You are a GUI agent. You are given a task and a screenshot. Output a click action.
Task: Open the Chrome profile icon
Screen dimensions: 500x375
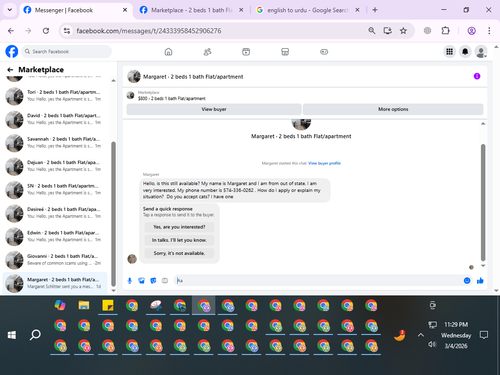471,31
